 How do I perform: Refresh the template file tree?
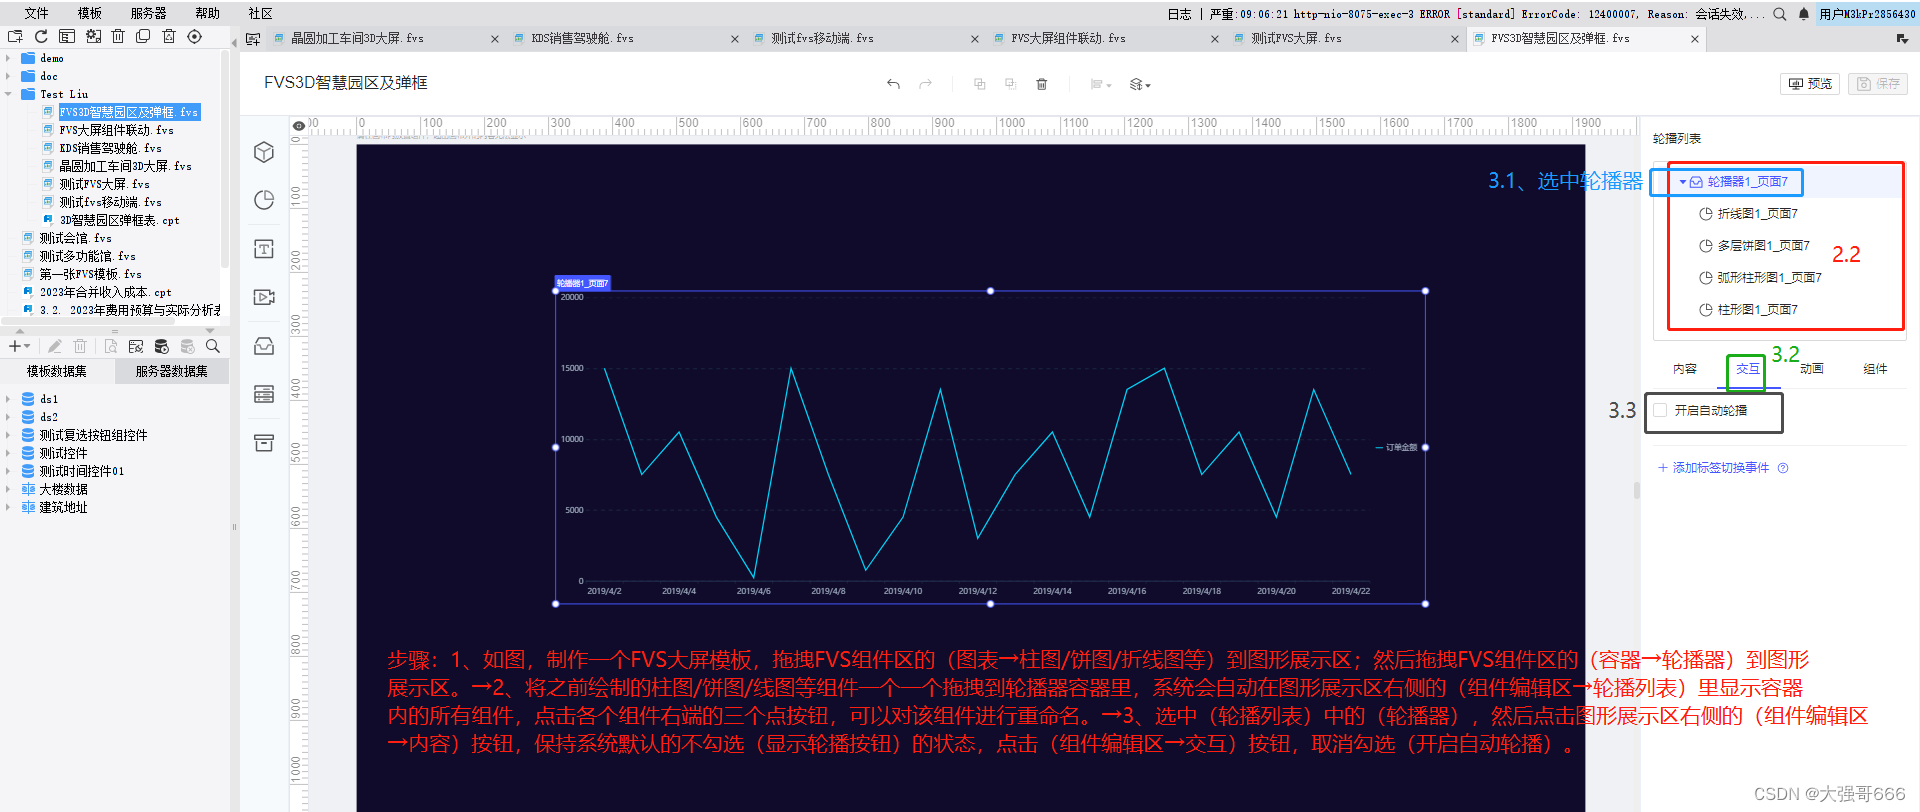(41, 36)
